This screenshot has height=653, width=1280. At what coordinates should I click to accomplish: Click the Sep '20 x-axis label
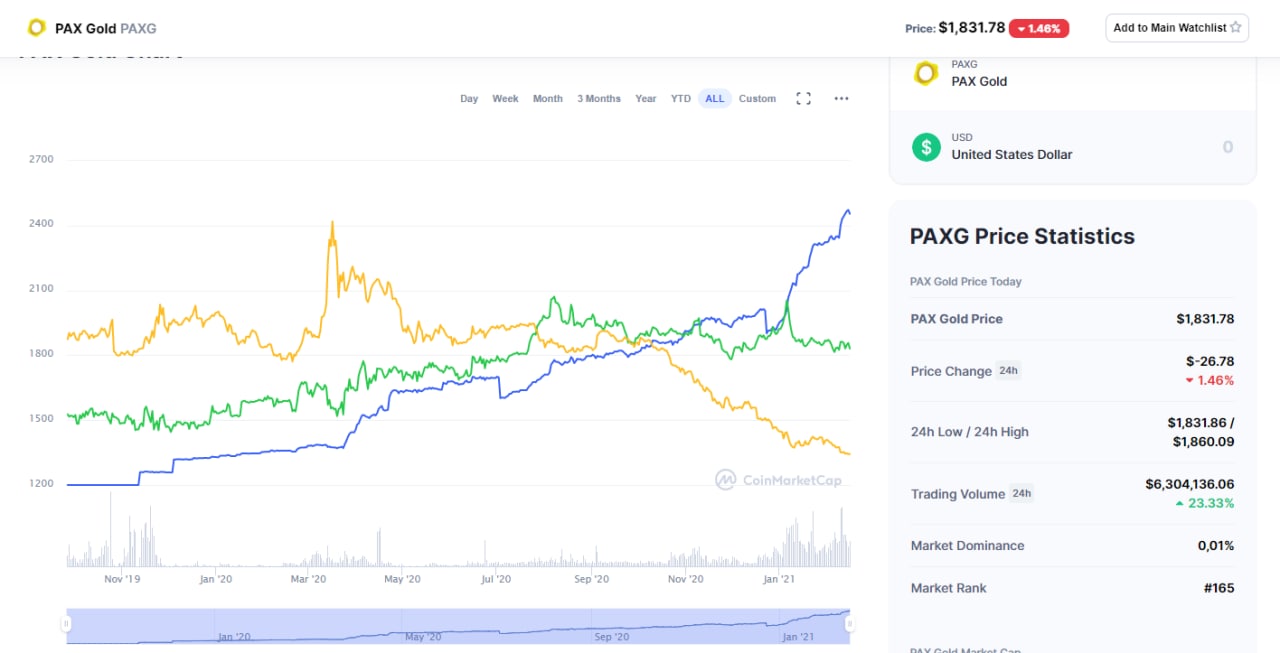591,579
